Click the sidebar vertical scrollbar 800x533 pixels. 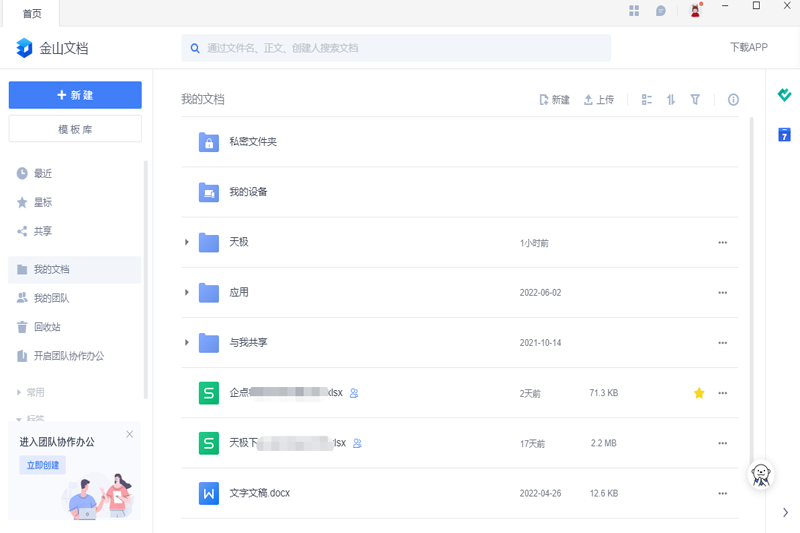146,280
